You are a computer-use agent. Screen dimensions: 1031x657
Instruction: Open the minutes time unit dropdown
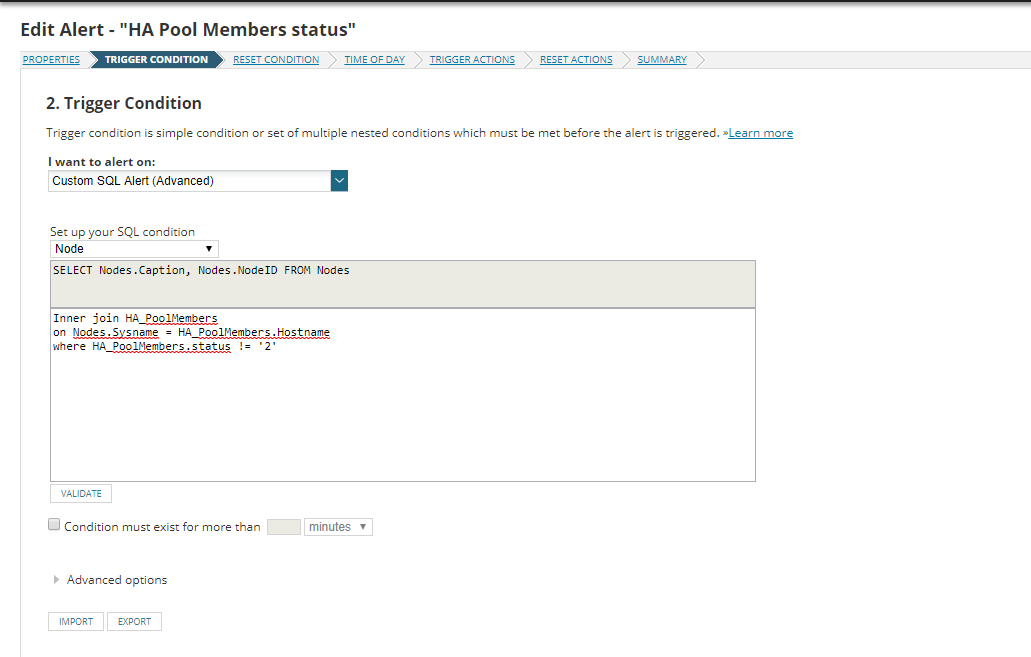[338, 527]
